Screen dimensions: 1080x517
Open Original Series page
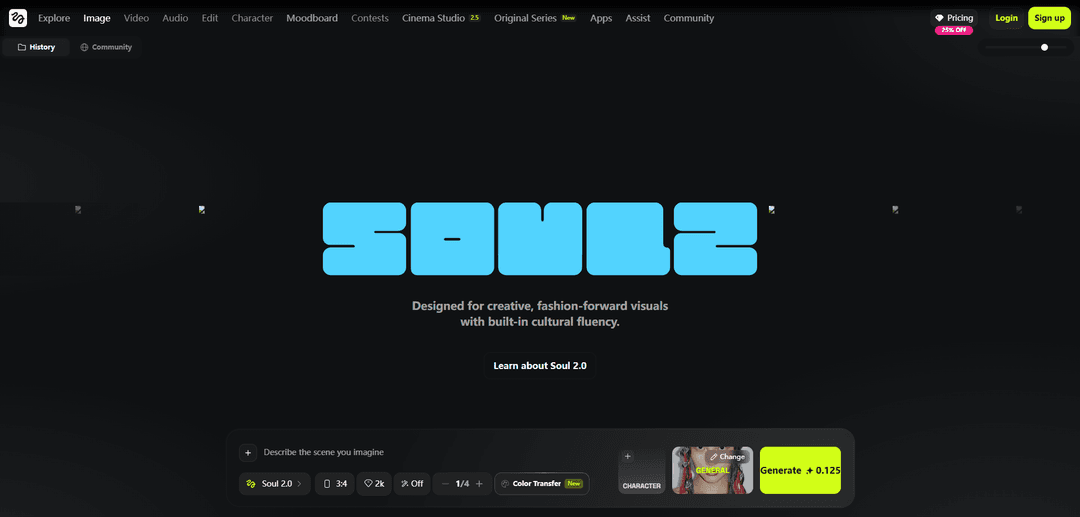click(x=535, y=19)
